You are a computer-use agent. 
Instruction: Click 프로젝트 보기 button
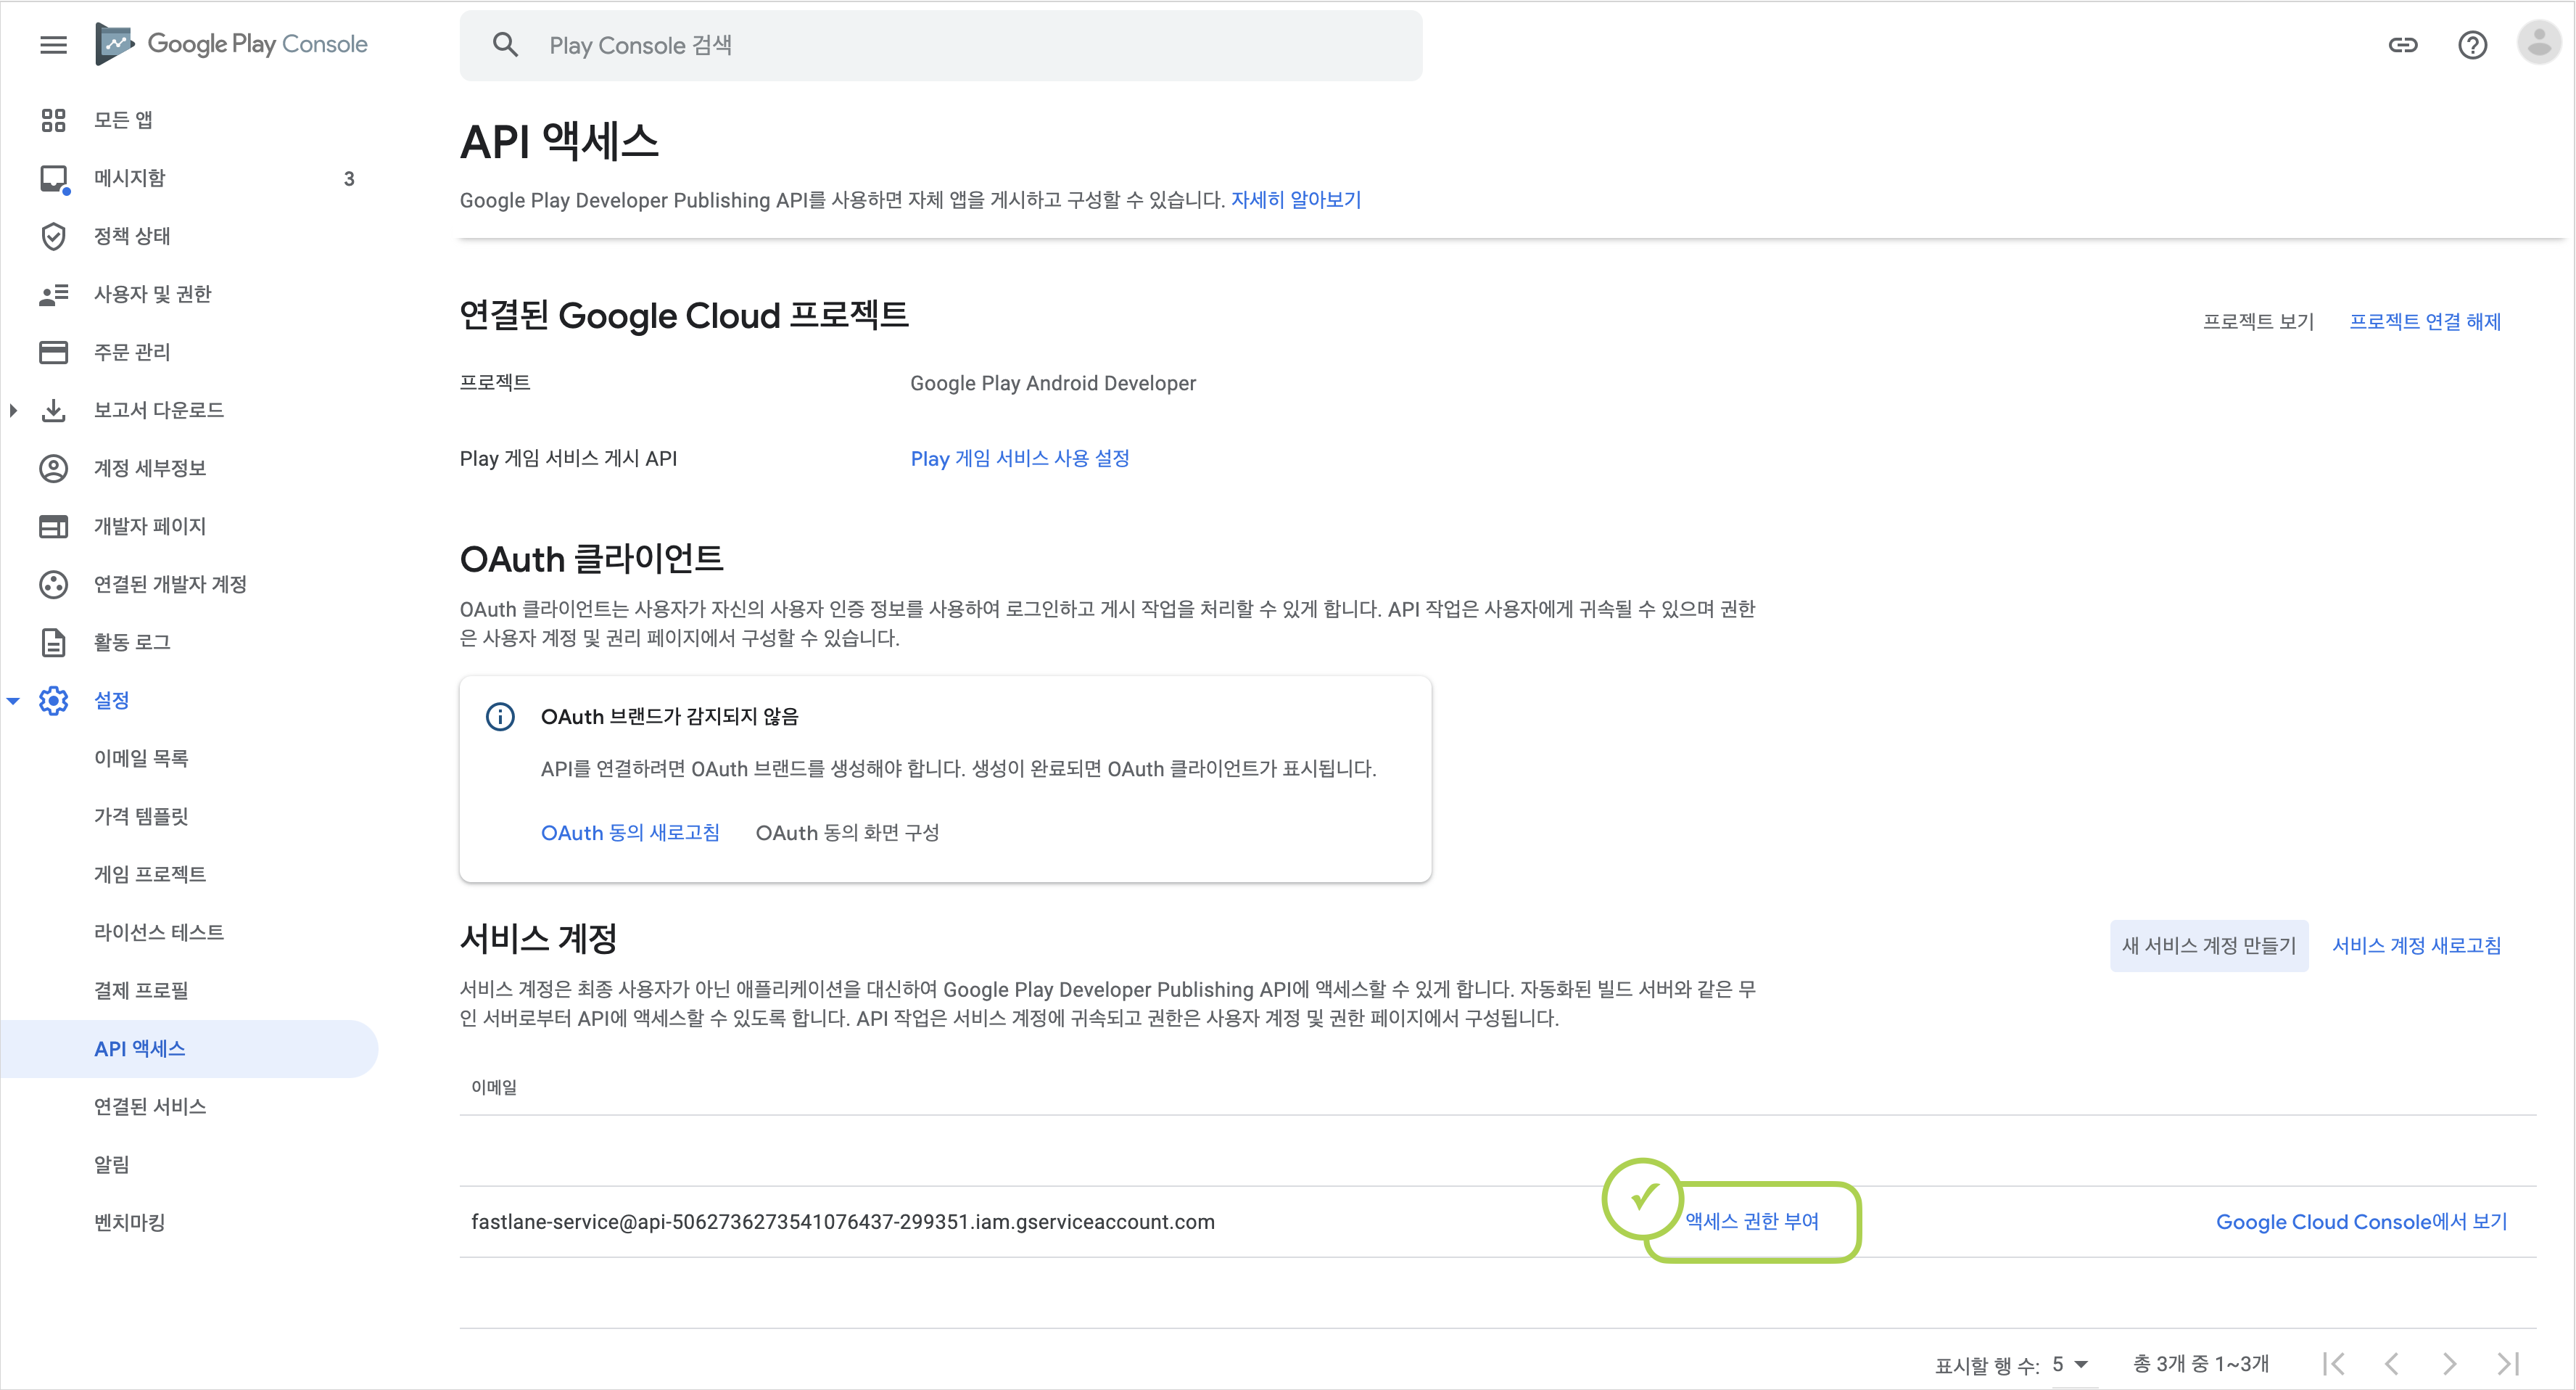(x=2258, y=321)
